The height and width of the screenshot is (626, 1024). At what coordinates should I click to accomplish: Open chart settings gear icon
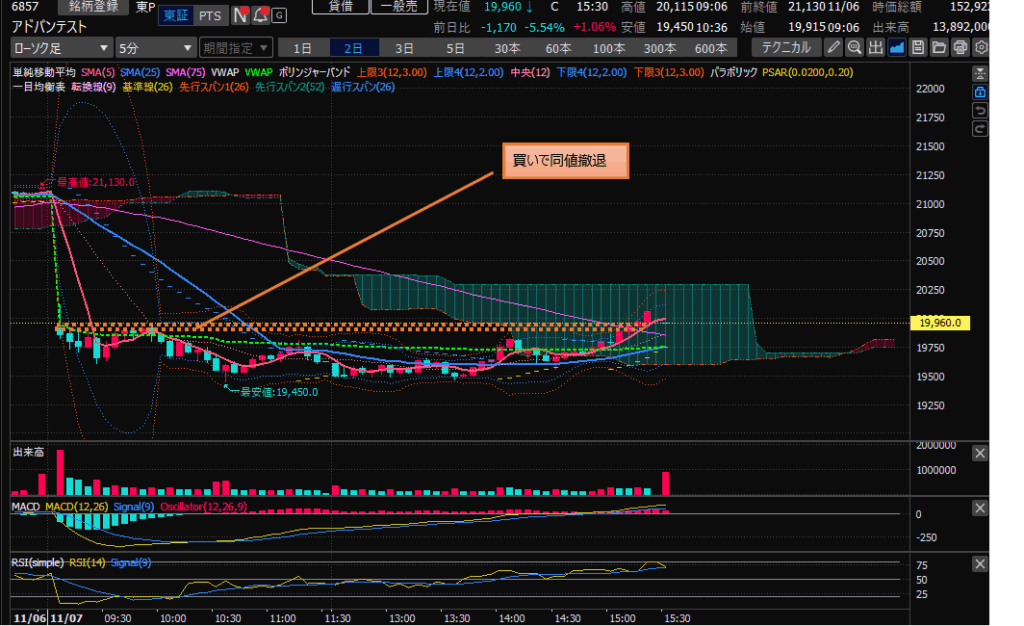coord(981,47)
